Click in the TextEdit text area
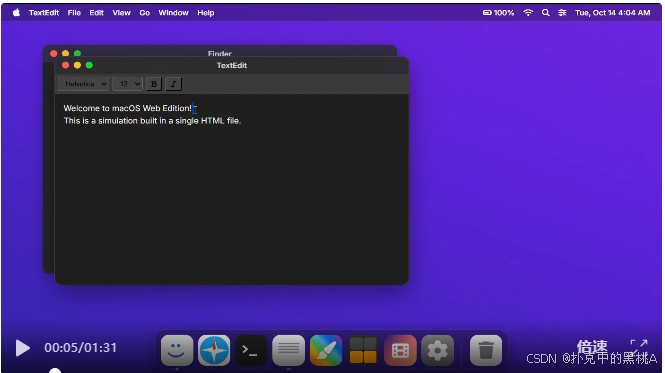The height and width of the screenshot is (373, 665). 232,189
